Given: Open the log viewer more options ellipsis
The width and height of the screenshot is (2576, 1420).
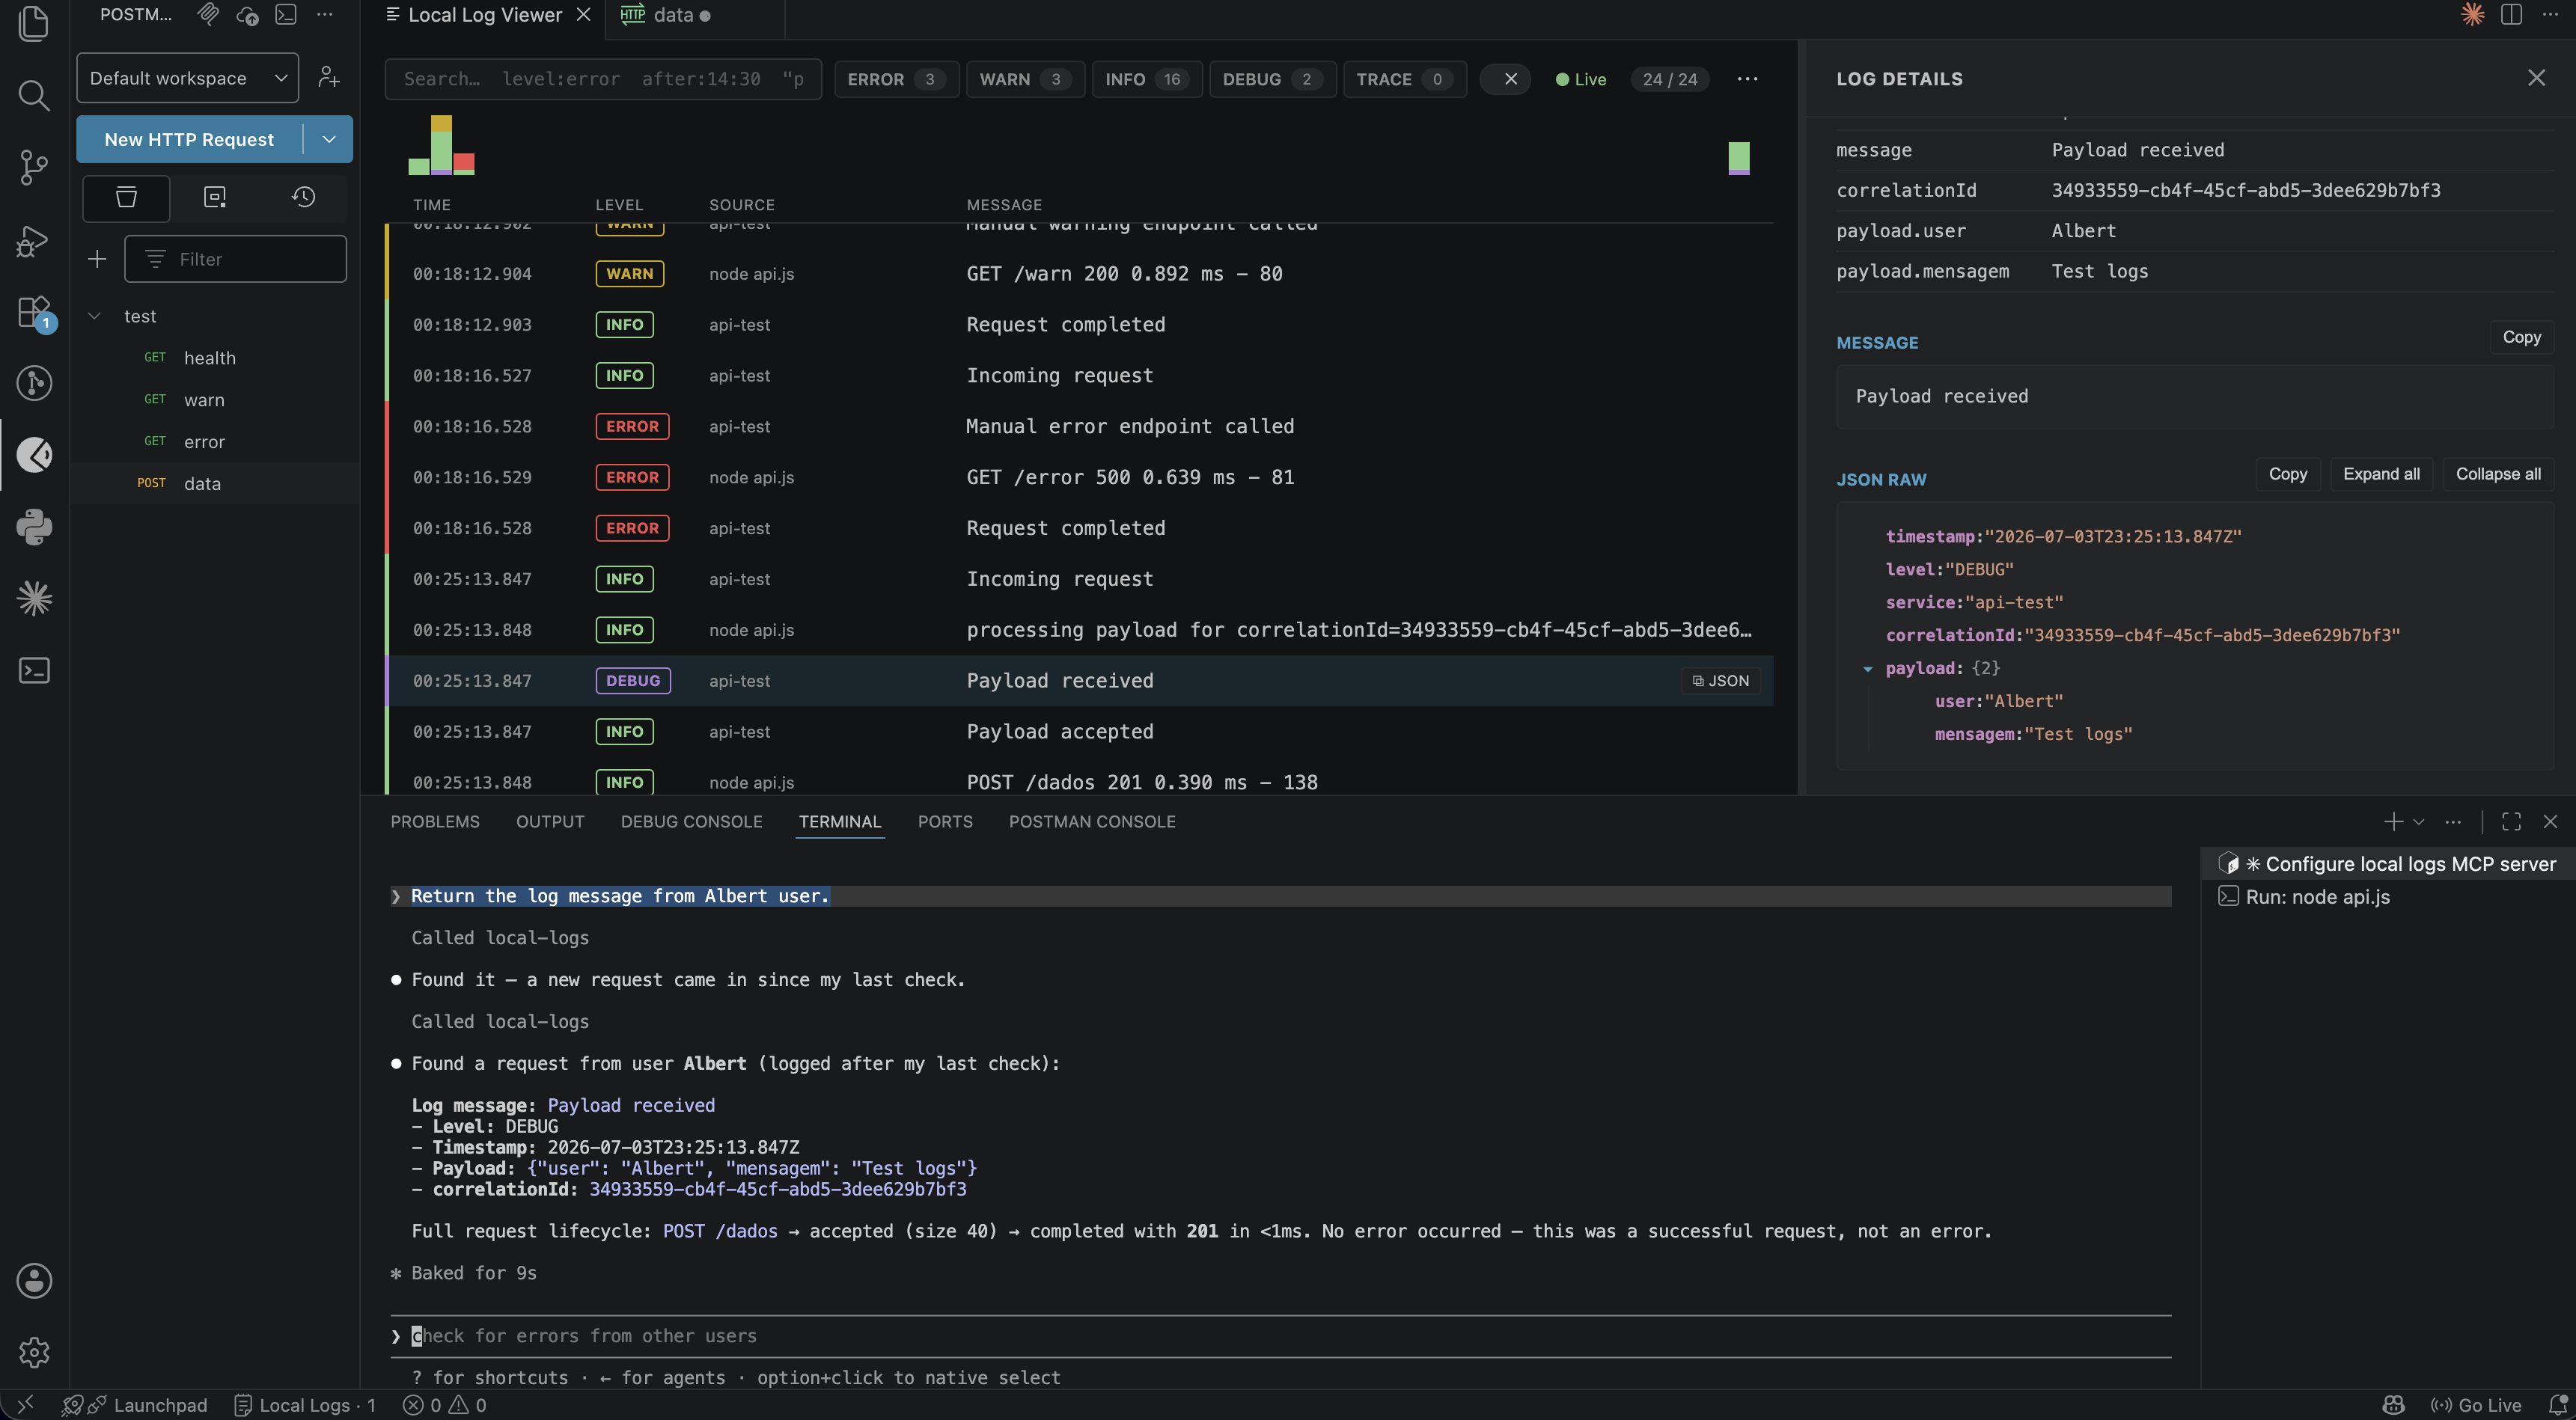Looking at the screenshot, I should tap(1747, 79).
